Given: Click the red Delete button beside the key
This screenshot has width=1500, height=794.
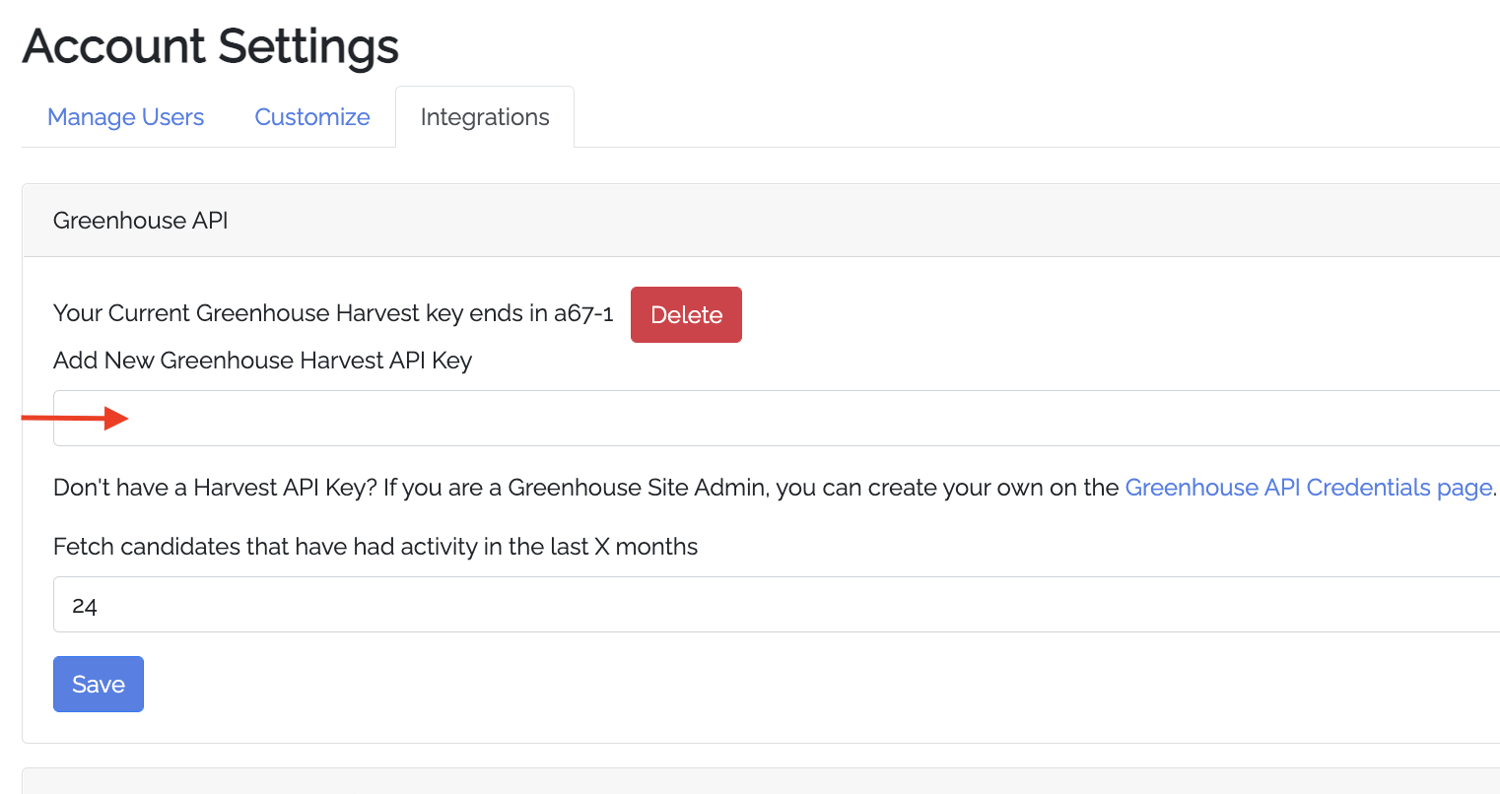Looking at the screenshot, I should 685,314.
